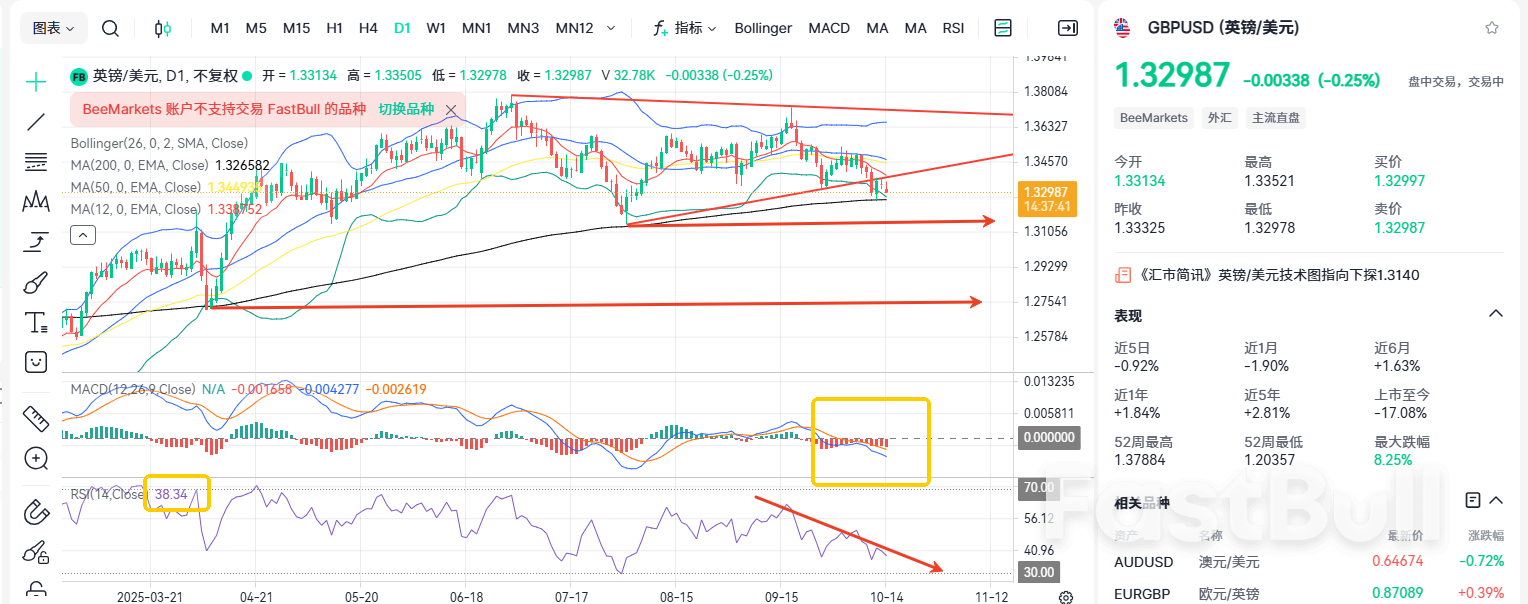1528x604 pixels.
Task: Add the MACD indicator from the top bar
Action: [x=829, y=28]
